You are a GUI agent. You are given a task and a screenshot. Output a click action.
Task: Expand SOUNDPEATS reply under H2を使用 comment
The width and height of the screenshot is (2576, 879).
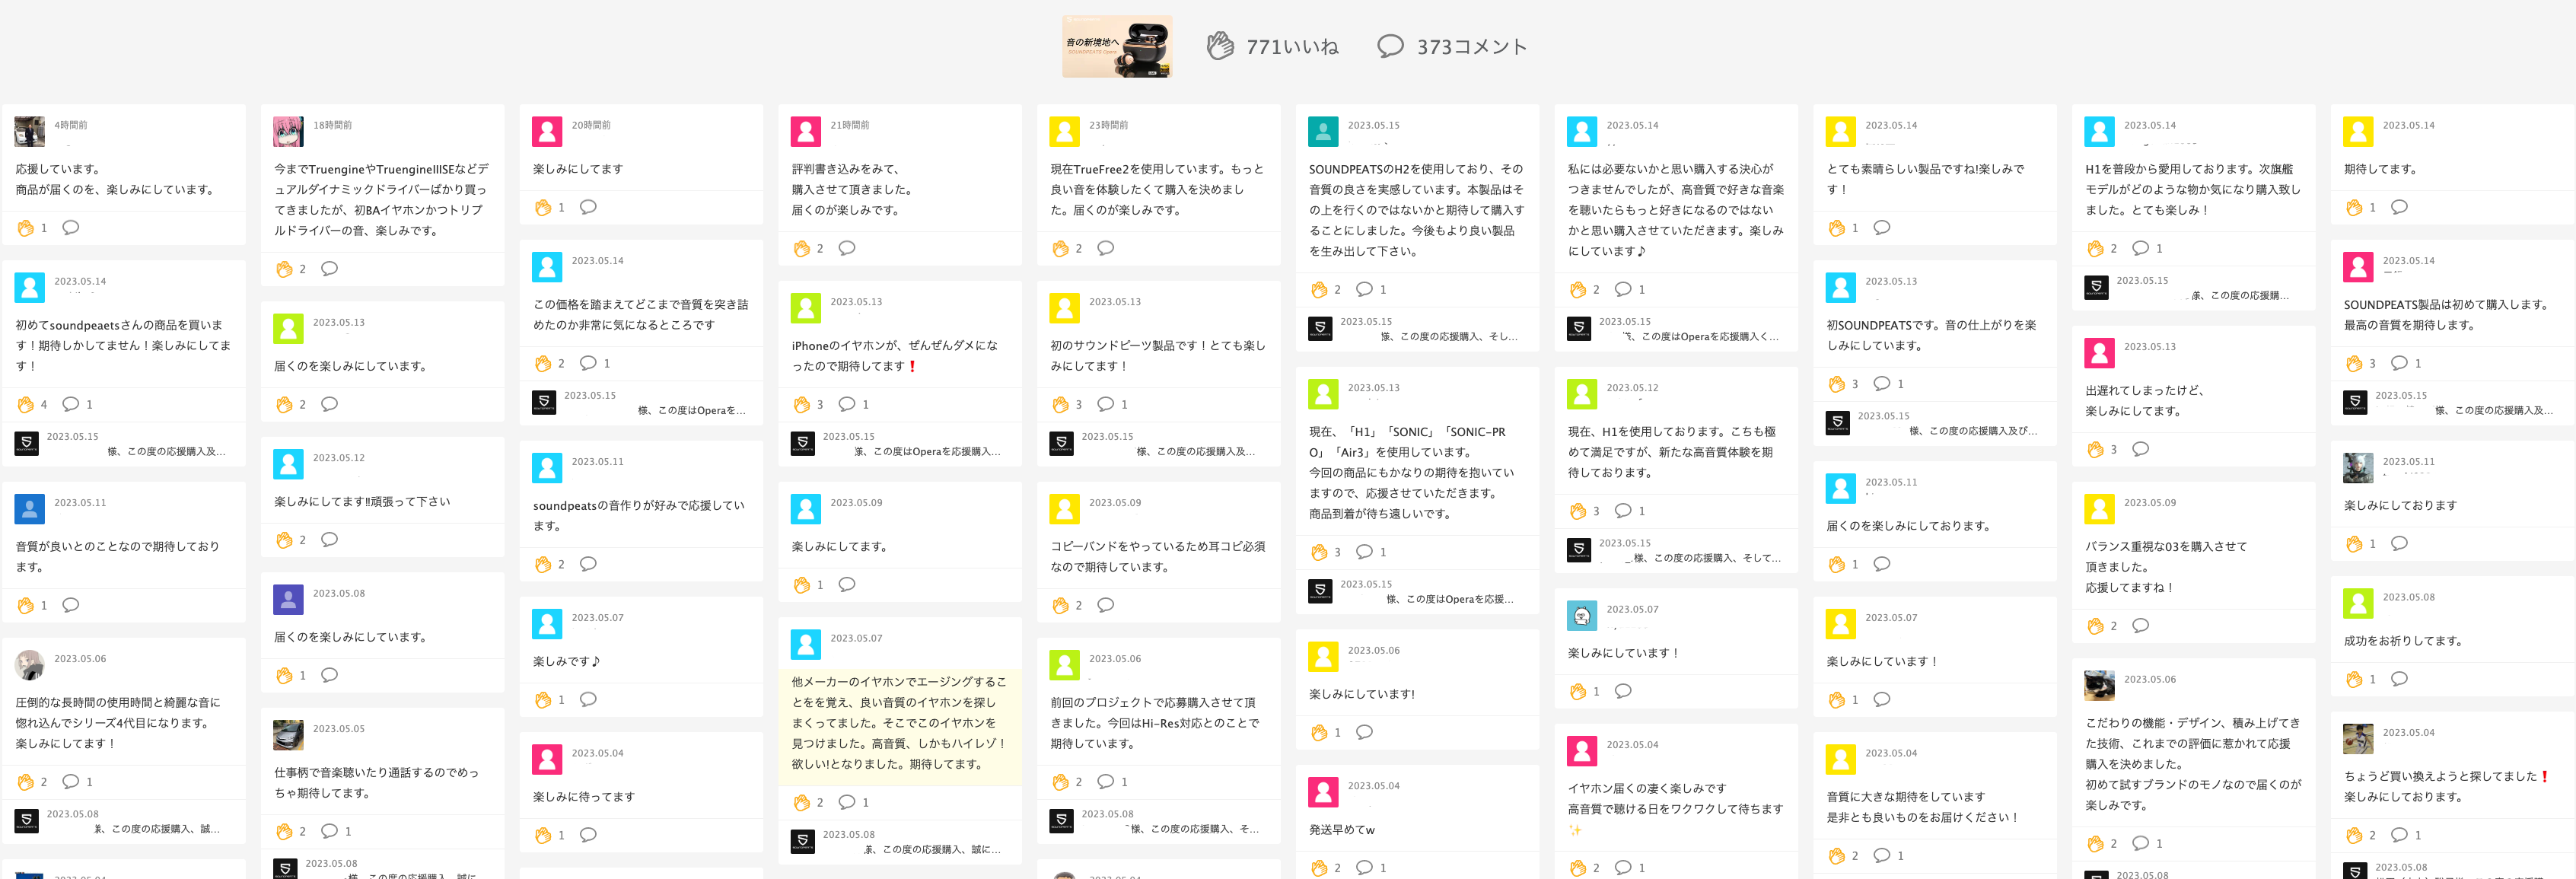click(1448, 337)
